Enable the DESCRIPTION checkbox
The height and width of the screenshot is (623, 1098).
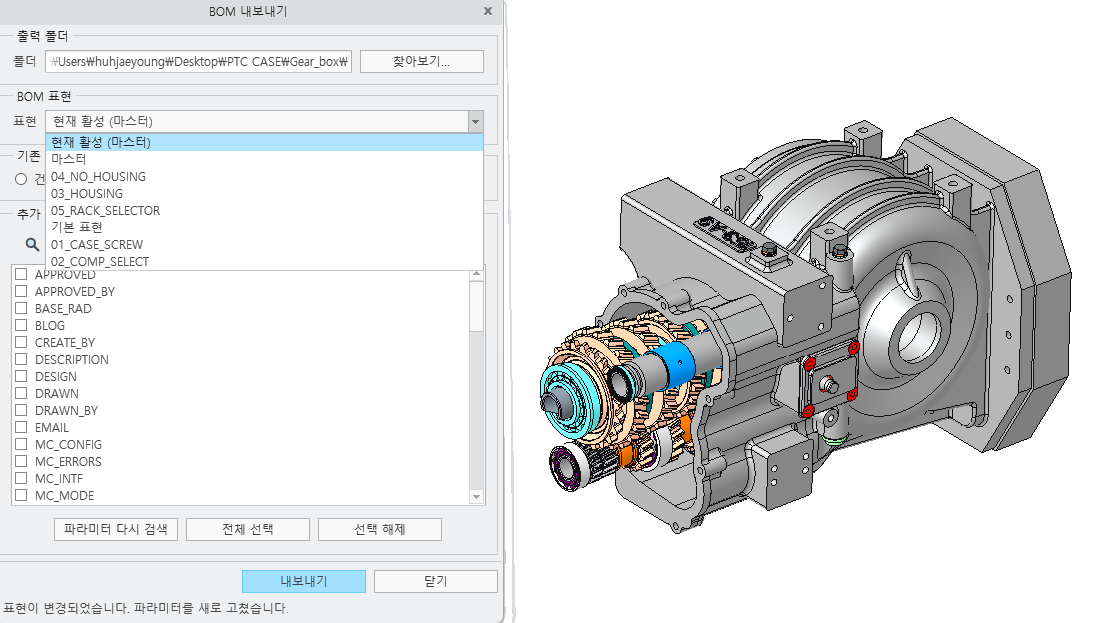pyautogui.click(x=21, y=359)
